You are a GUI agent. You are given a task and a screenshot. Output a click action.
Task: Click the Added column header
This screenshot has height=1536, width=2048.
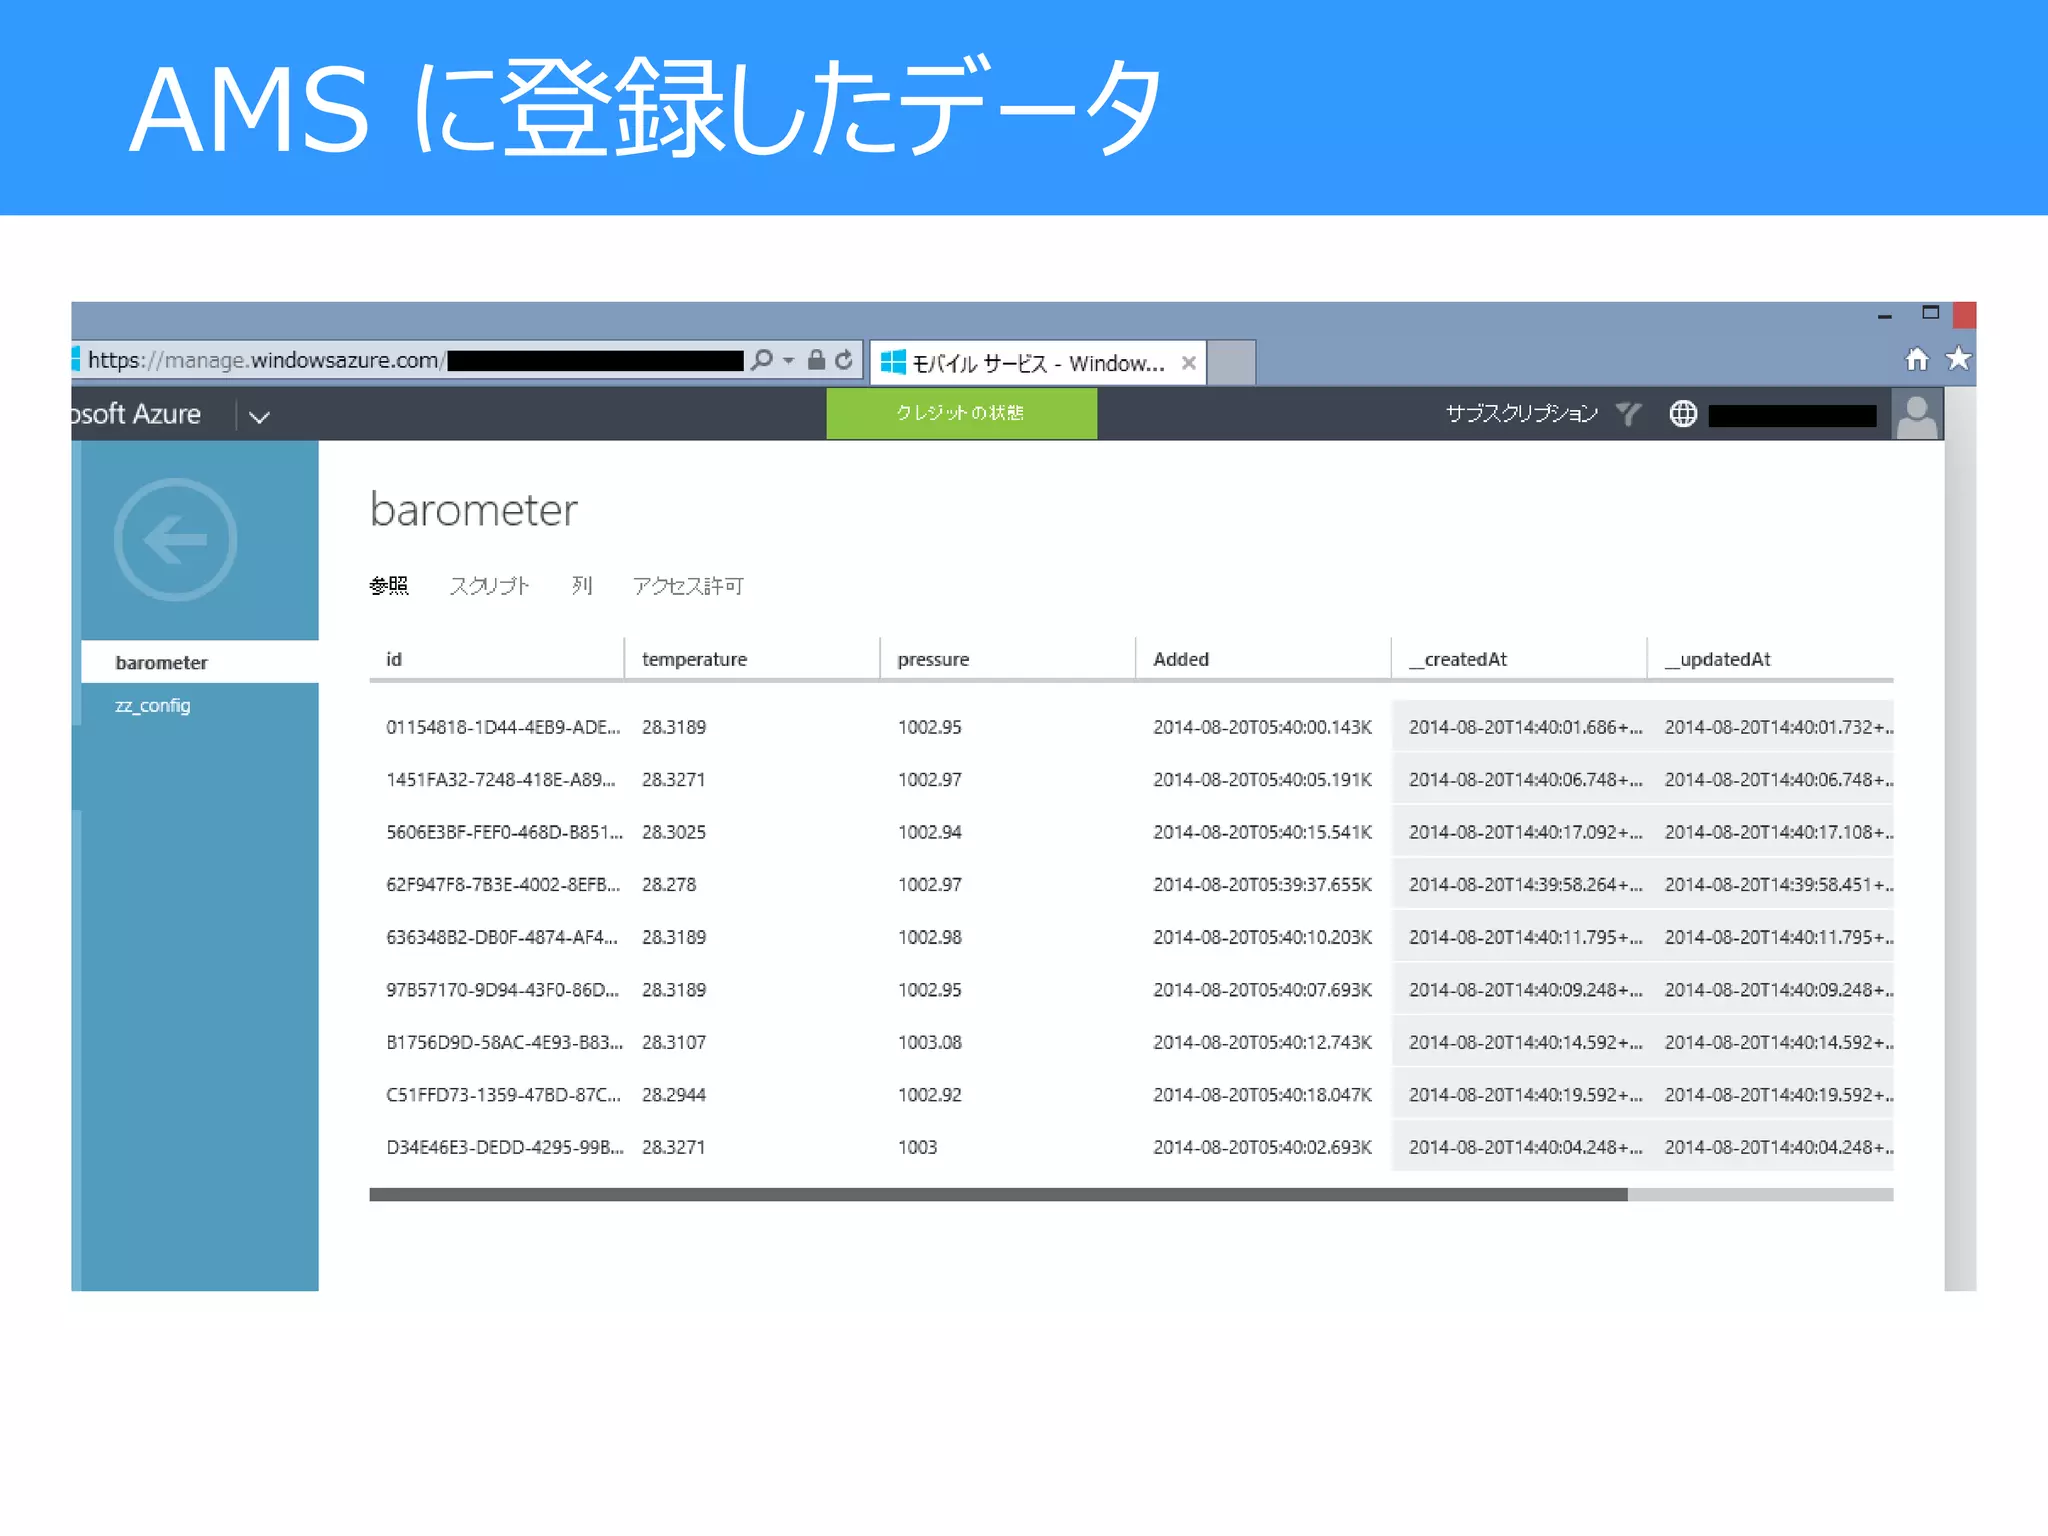click(1264, 659)
